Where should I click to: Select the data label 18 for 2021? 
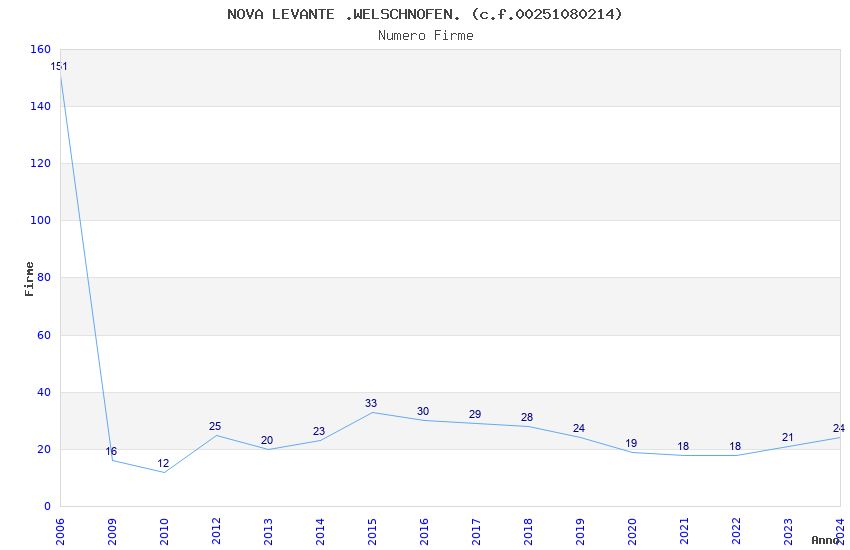pos(683,446)
